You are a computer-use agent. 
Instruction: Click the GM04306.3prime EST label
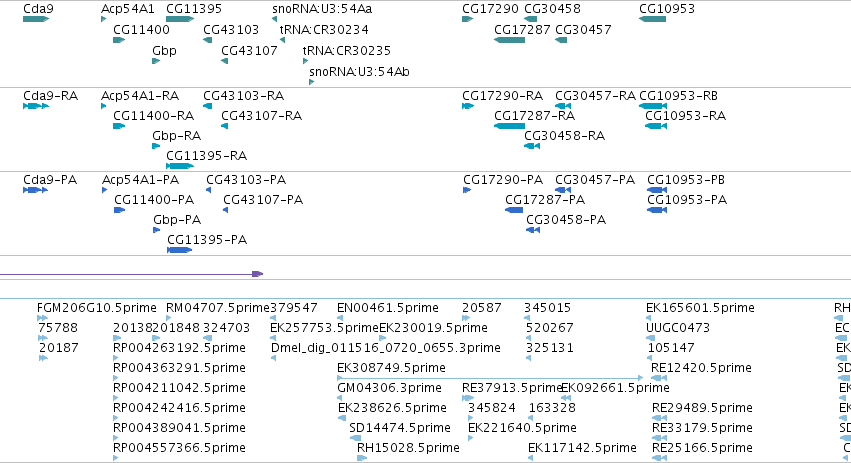coord(389,388)
